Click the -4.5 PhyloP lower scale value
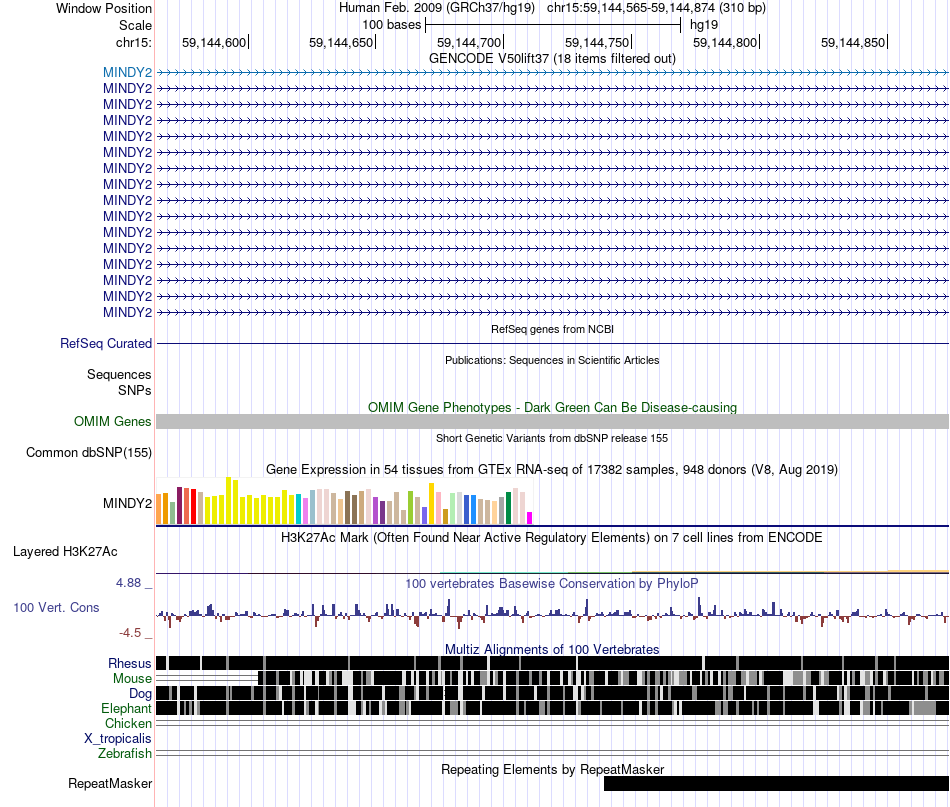This screenshot has width=950, height=807. coord(130,633)
